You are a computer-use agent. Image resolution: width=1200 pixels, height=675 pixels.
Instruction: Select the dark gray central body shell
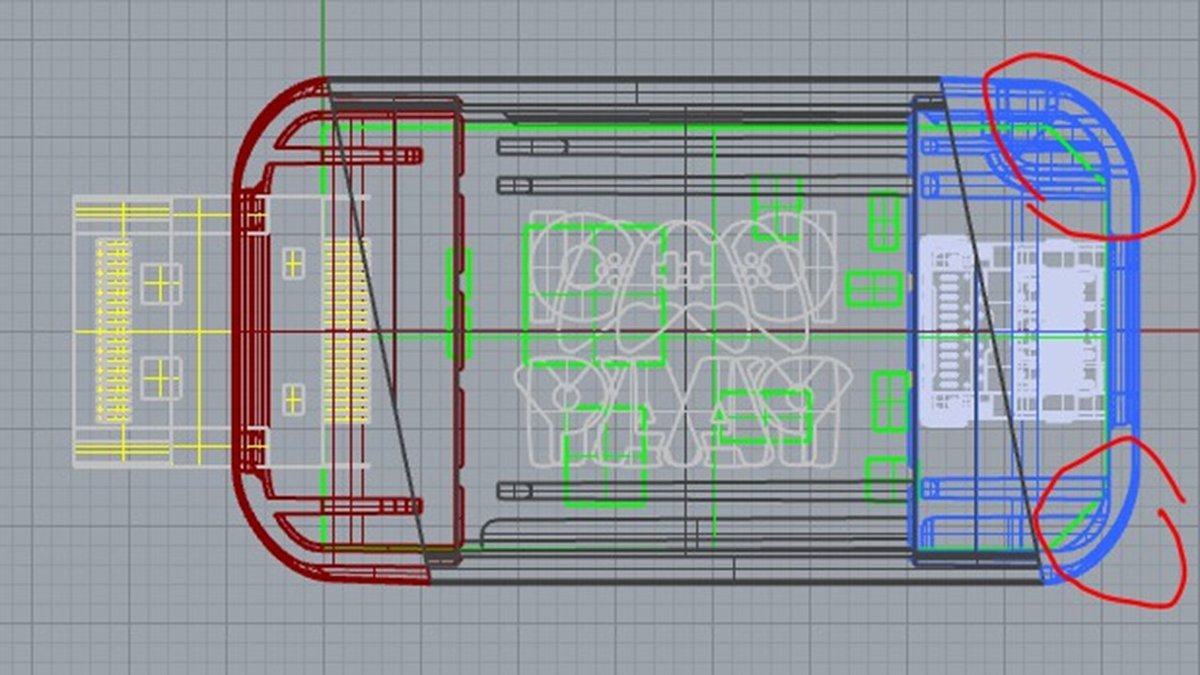coord(684,331)
